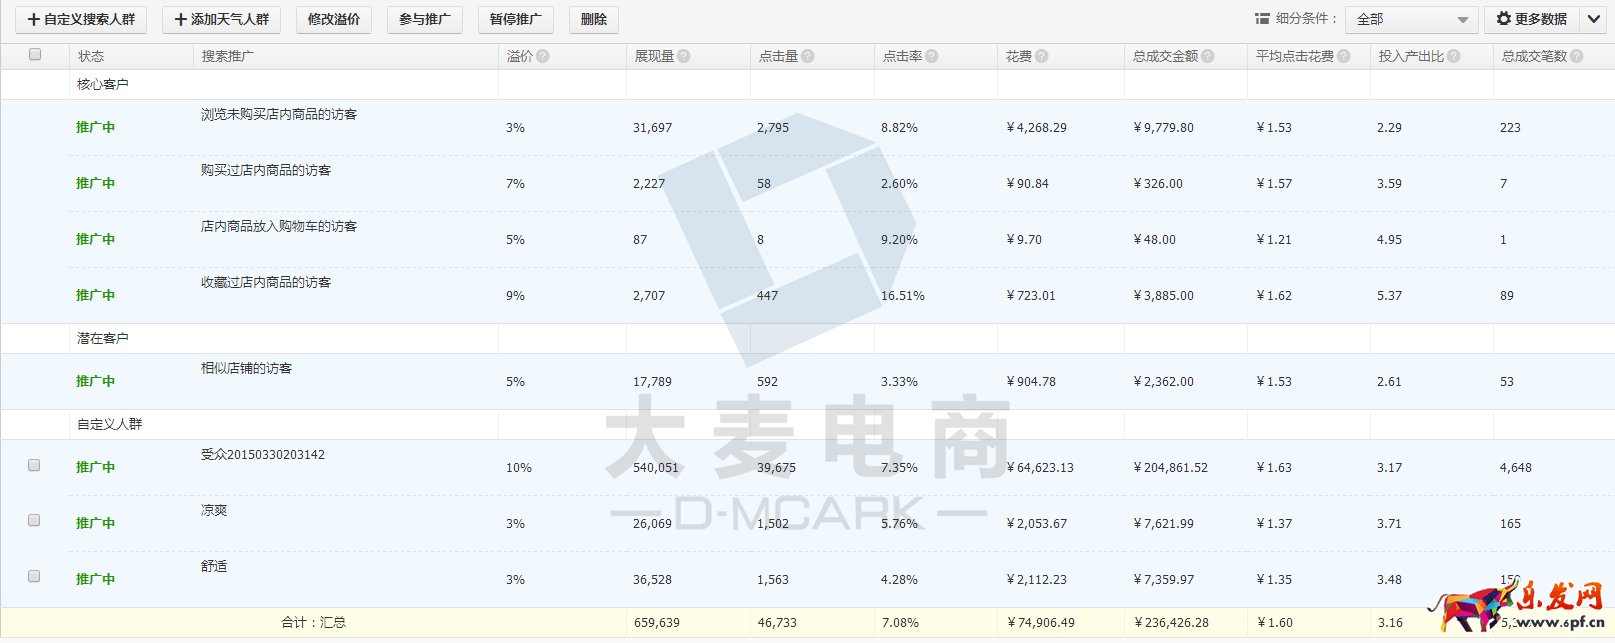Click the 修改溢价 button

(x=334, y=20)
